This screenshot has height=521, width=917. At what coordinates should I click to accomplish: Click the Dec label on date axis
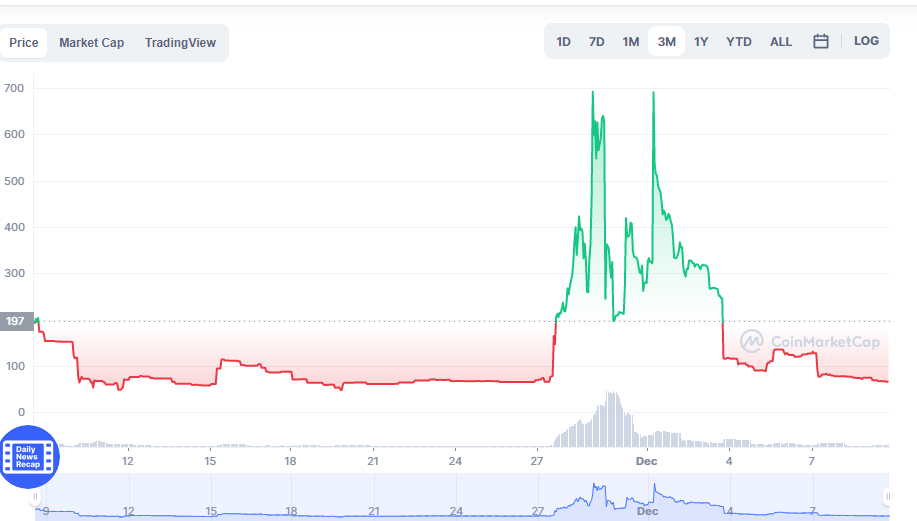[x=646, y=461]
